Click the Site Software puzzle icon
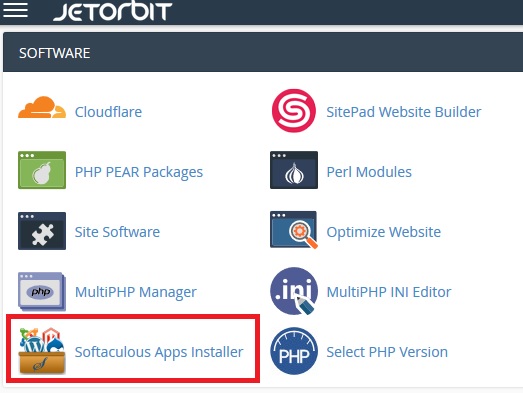This screenshot has width=523, height=393. coord(42,231)
